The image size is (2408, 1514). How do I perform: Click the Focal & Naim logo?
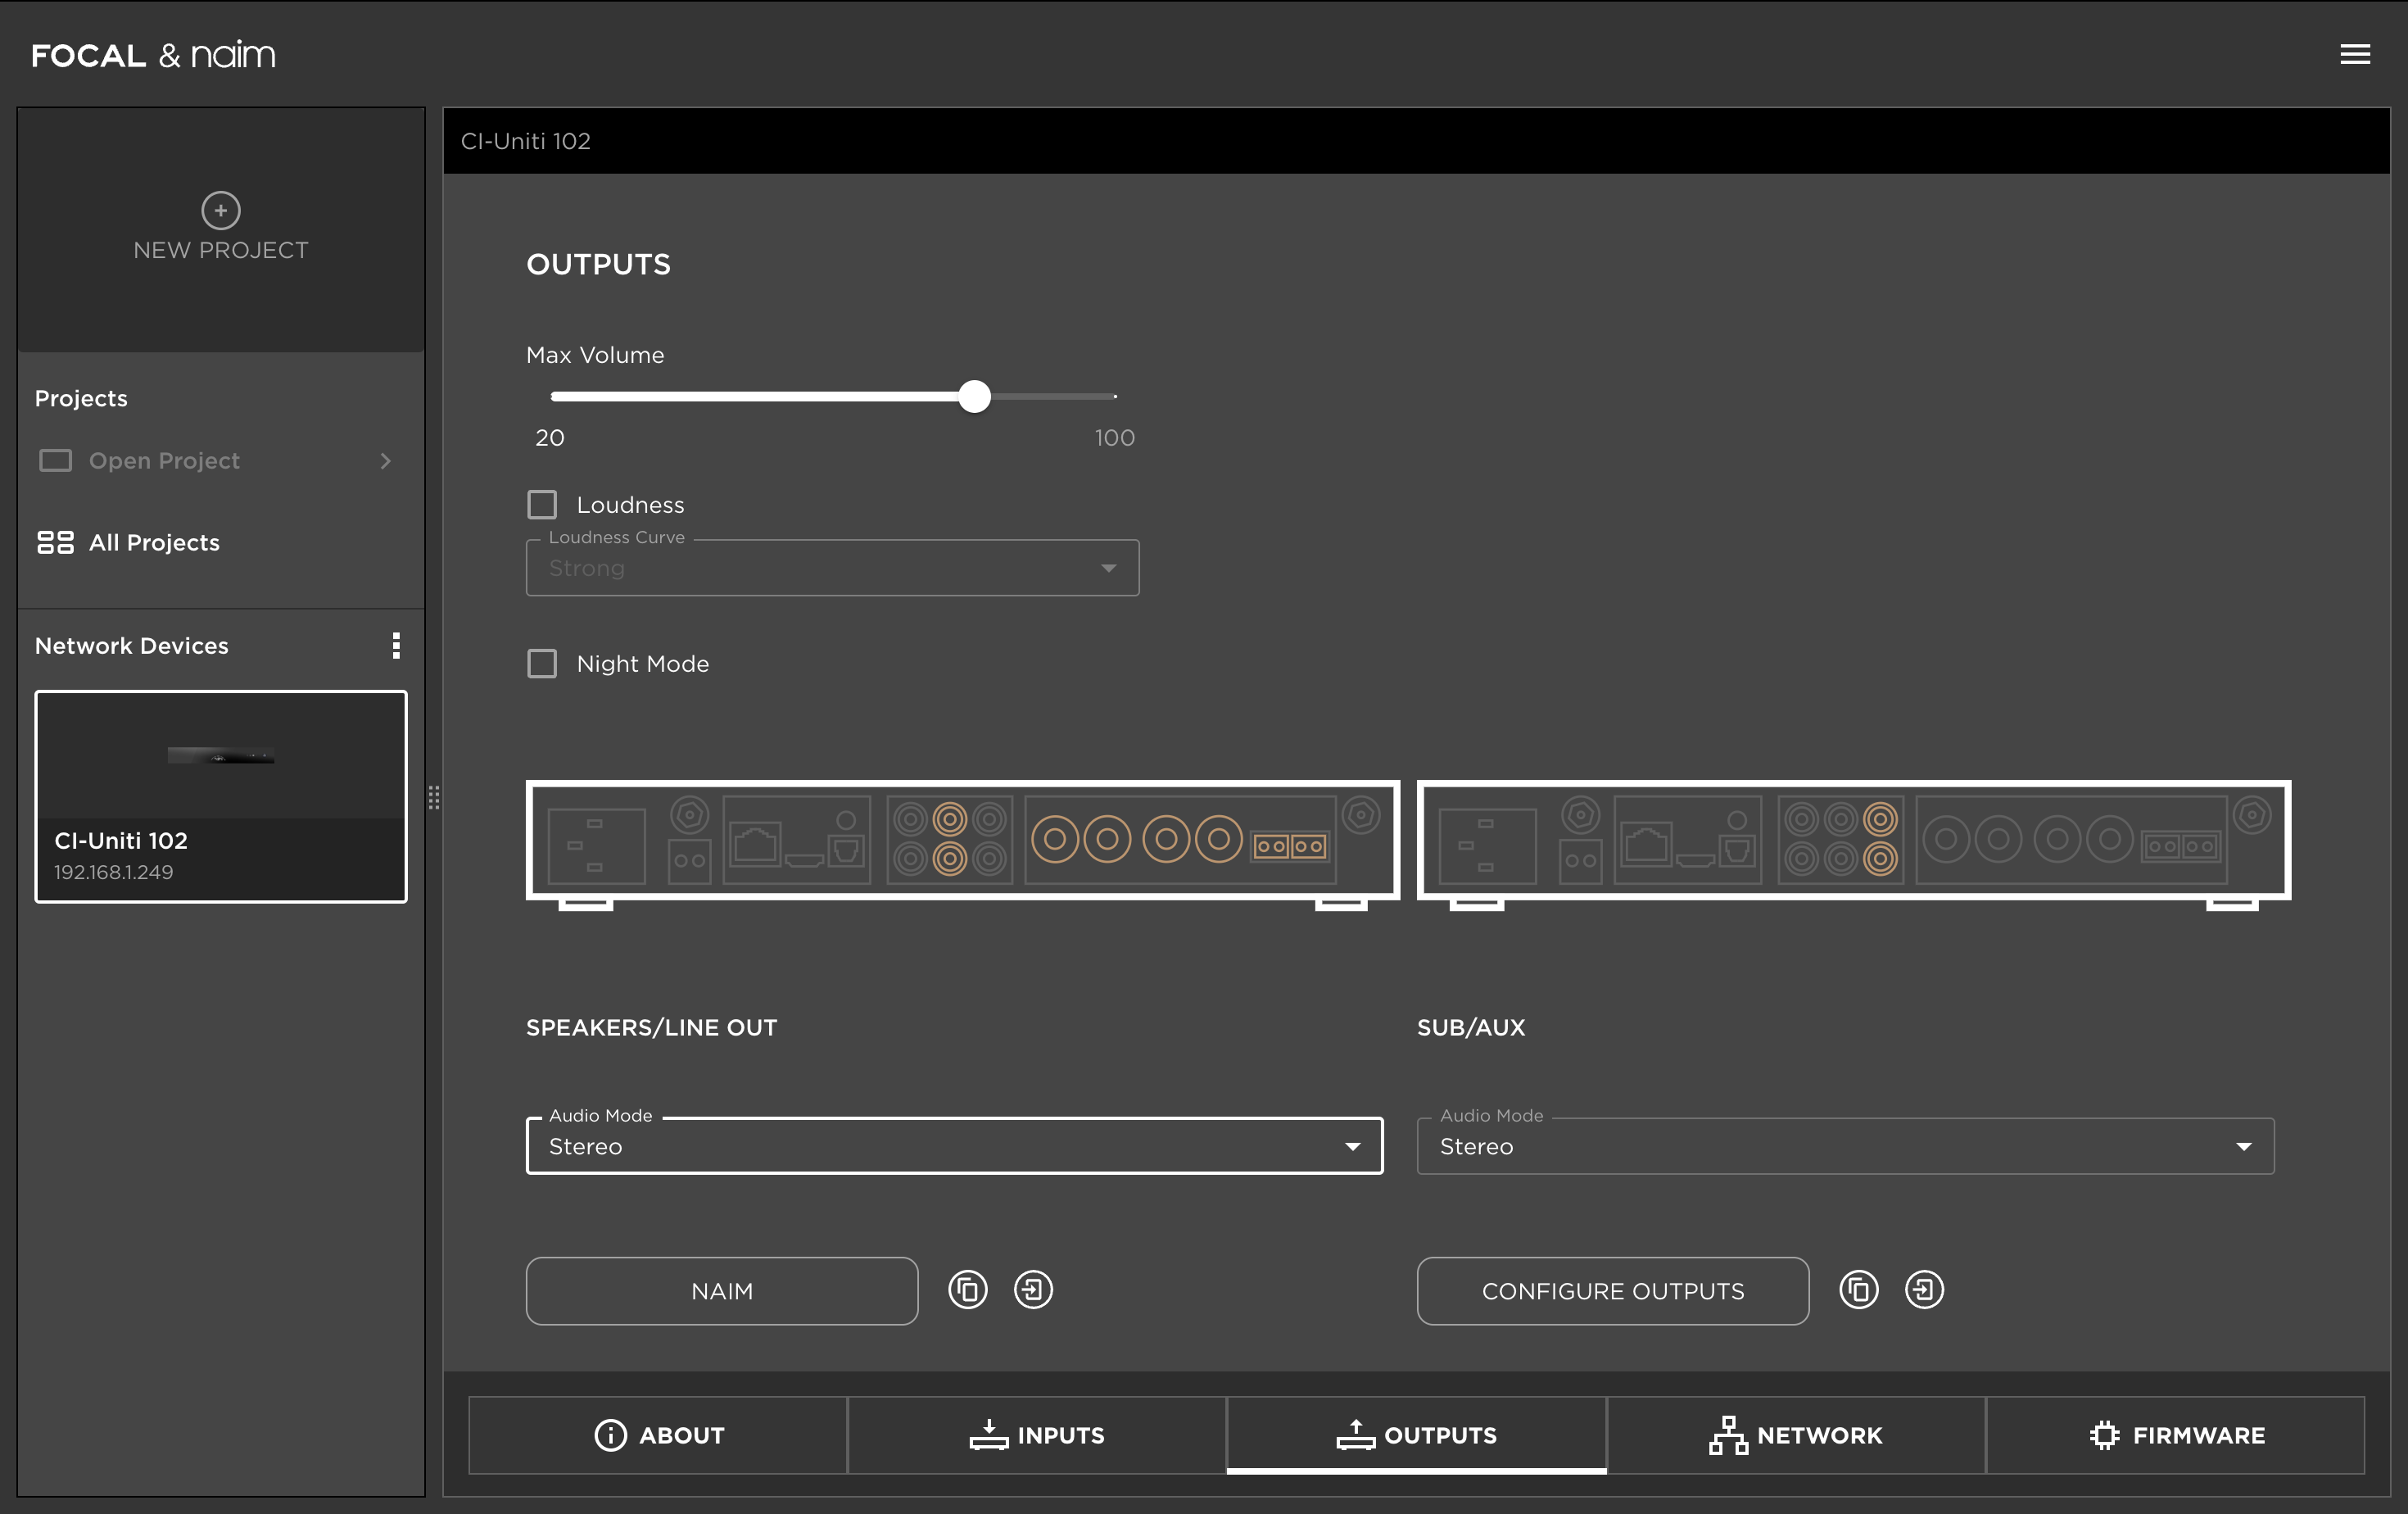[153, 55]
